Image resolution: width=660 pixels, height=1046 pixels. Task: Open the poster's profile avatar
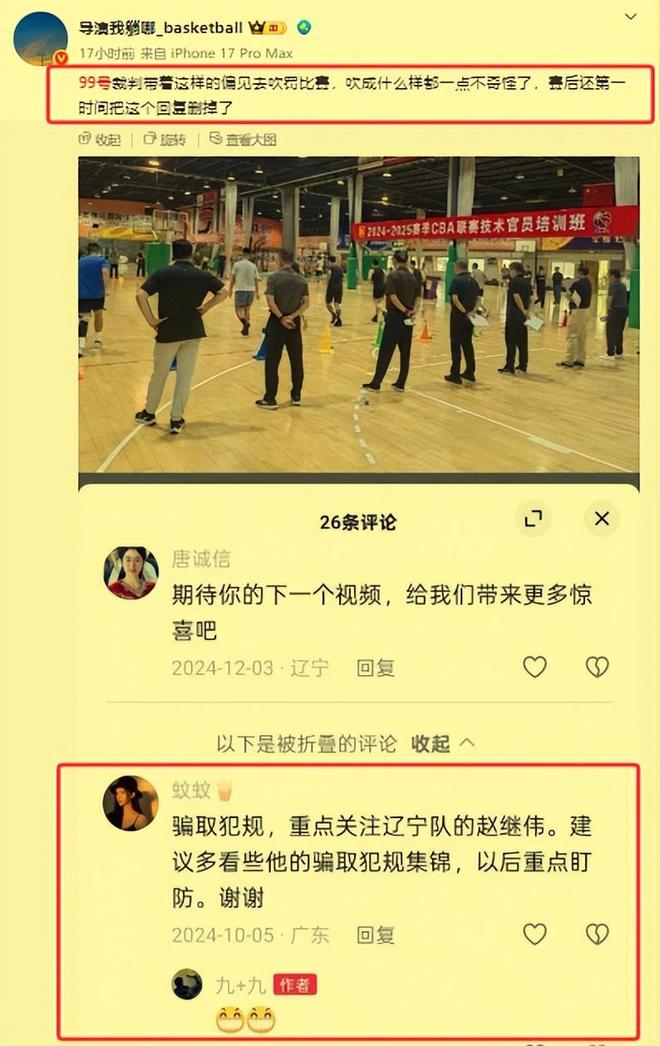[41, 39]
